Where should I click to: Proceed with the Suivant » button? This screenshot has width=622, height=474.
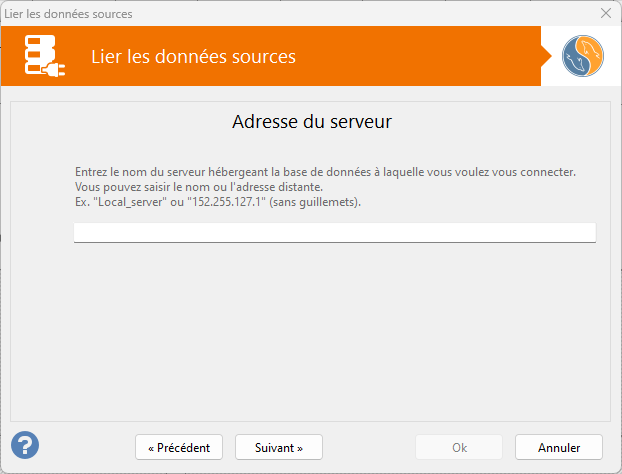(x=279, y=447)
